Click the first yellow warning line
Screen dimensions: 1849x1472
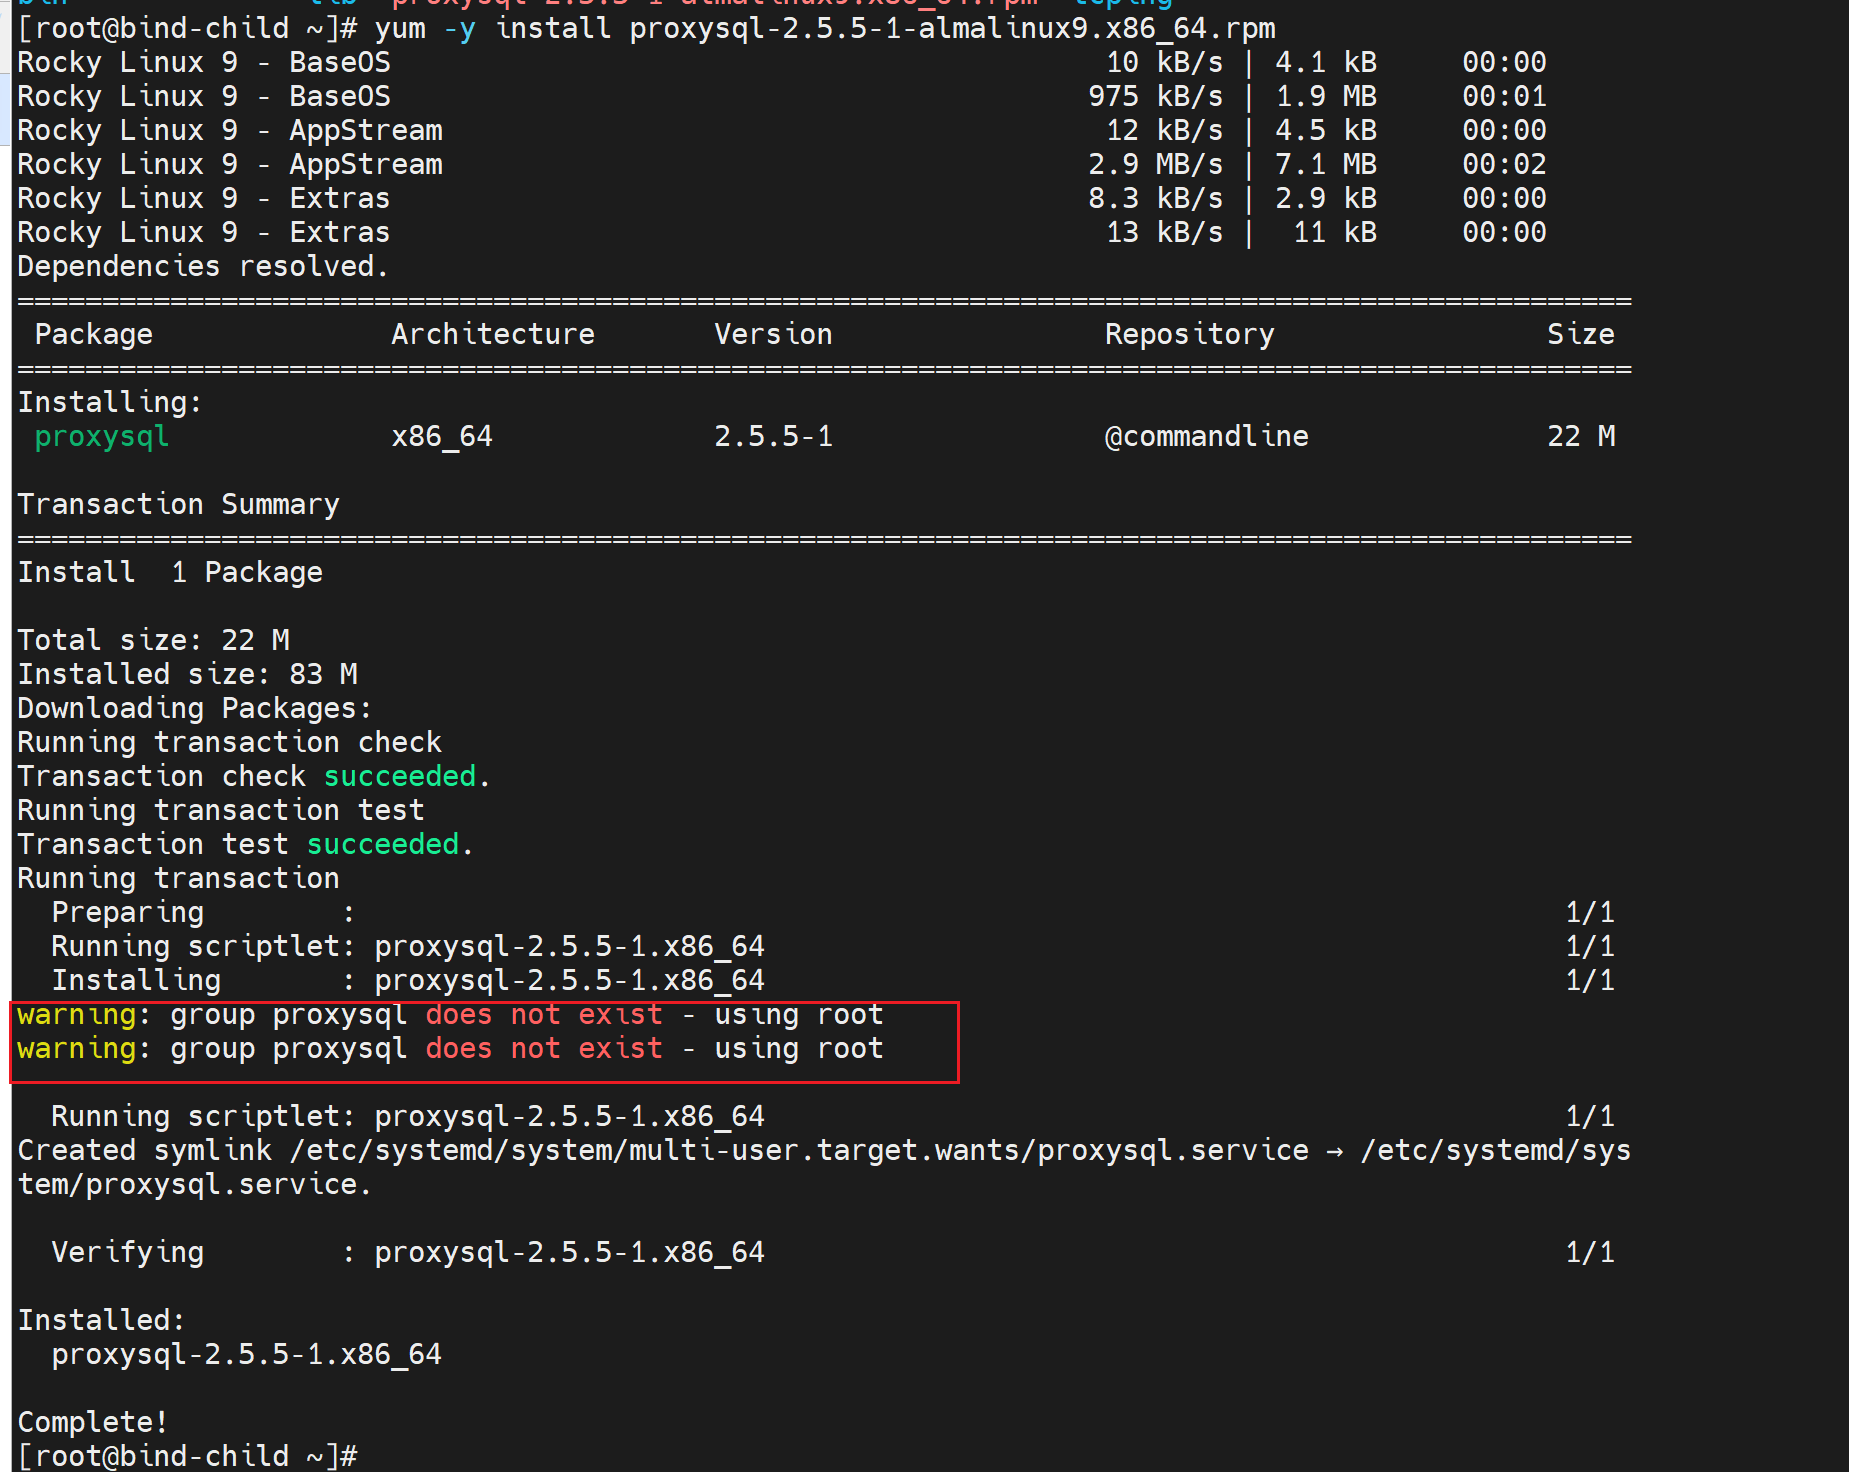450,1014
